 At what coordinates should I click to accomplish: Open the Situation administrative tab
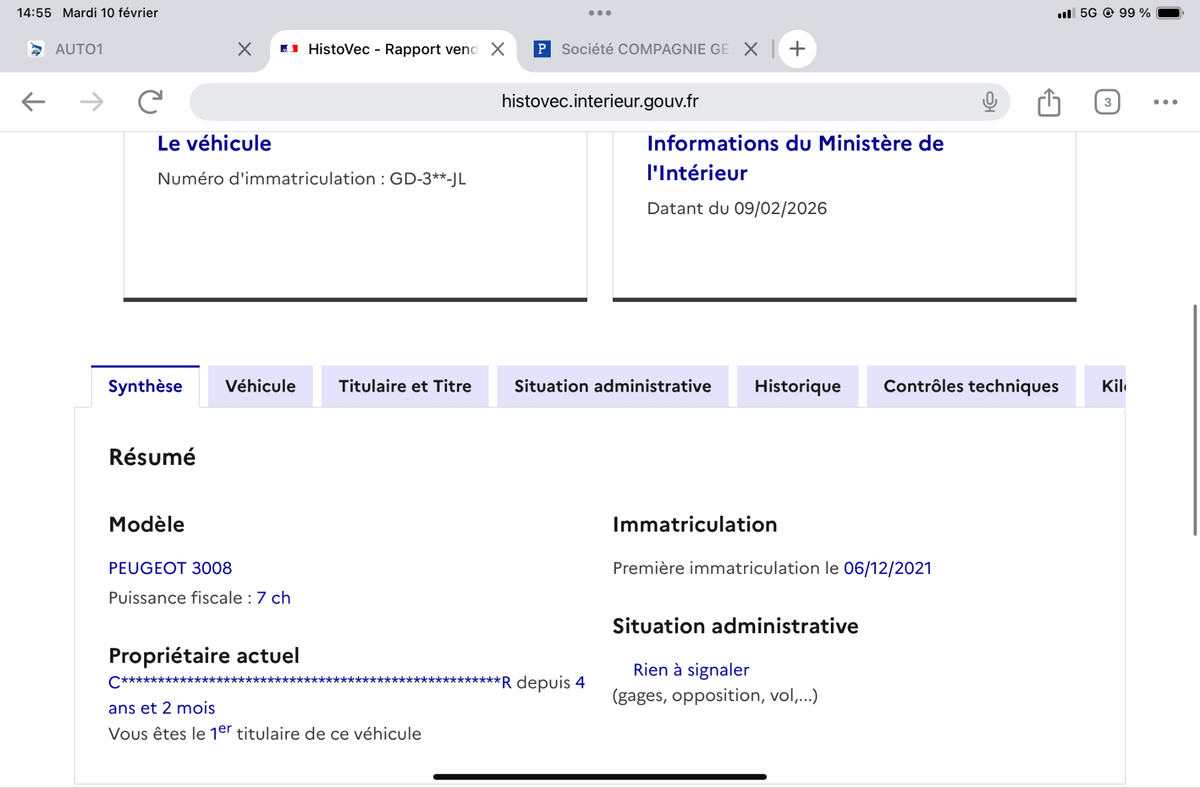coord(613,386)
